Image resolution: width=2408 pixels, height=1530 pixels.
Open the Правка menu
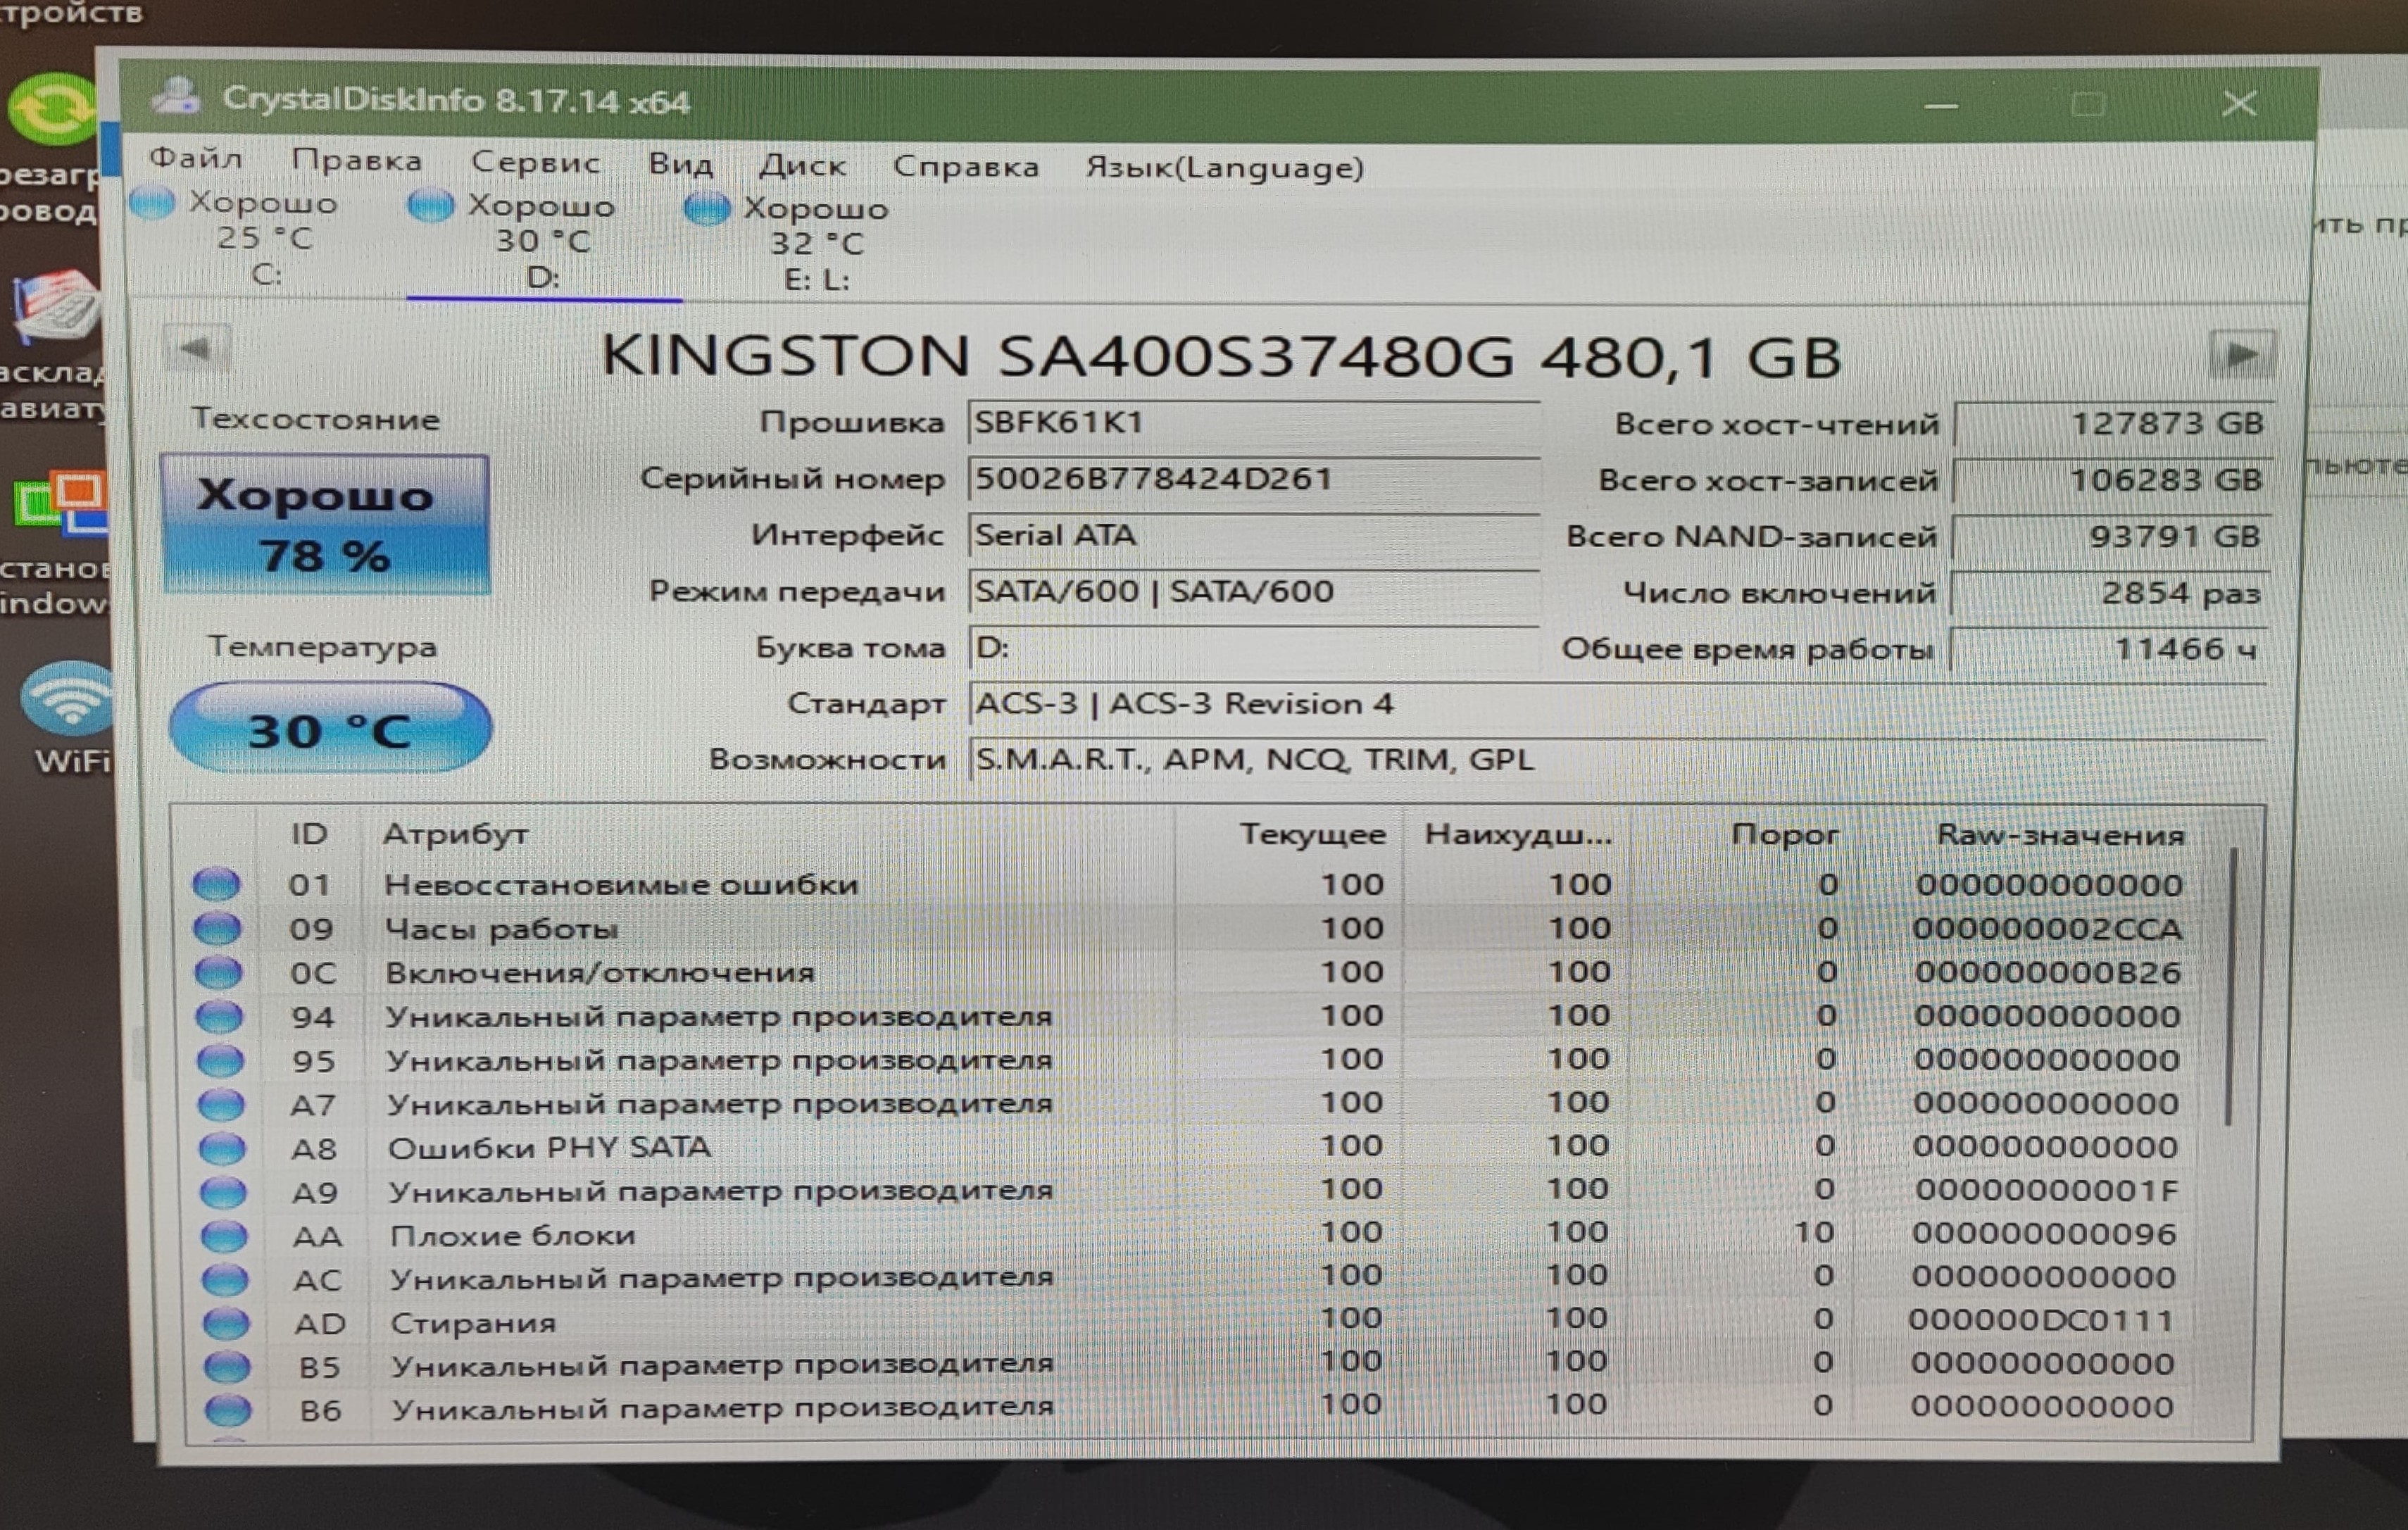356,161
